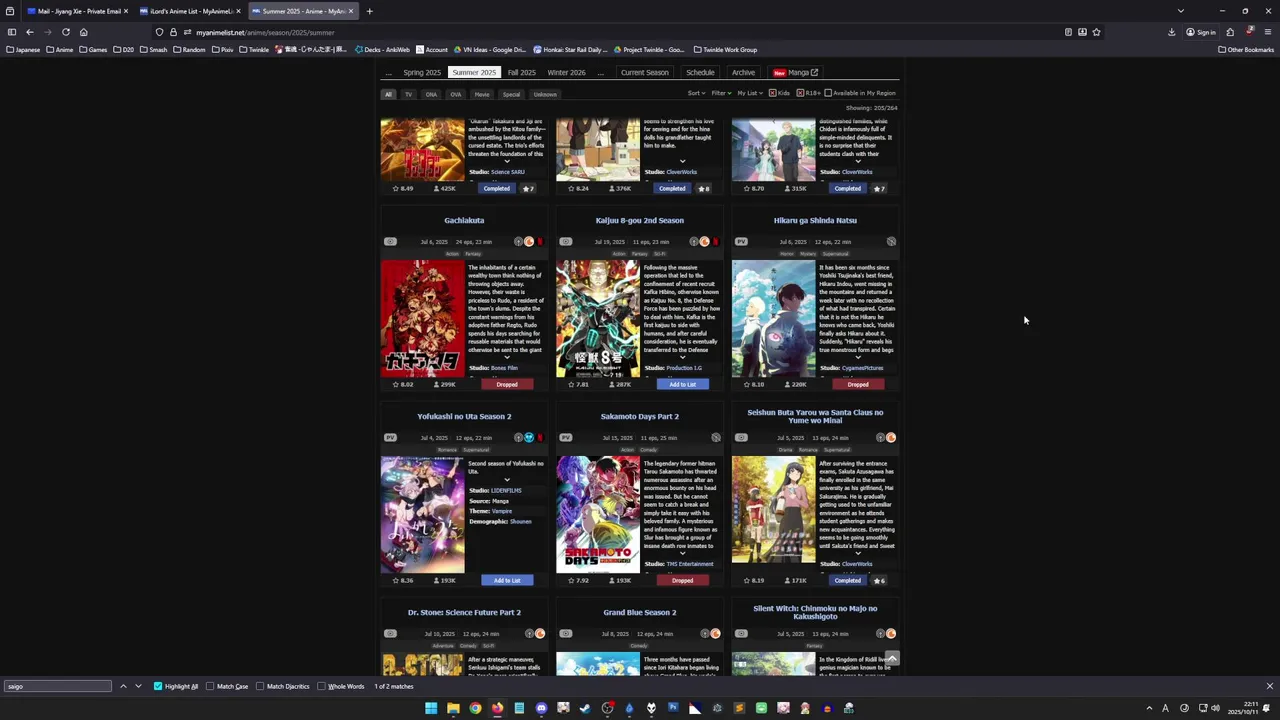Click the Crunchyroll icon on Seishun Buta Yarou card

tap(891, 437)
